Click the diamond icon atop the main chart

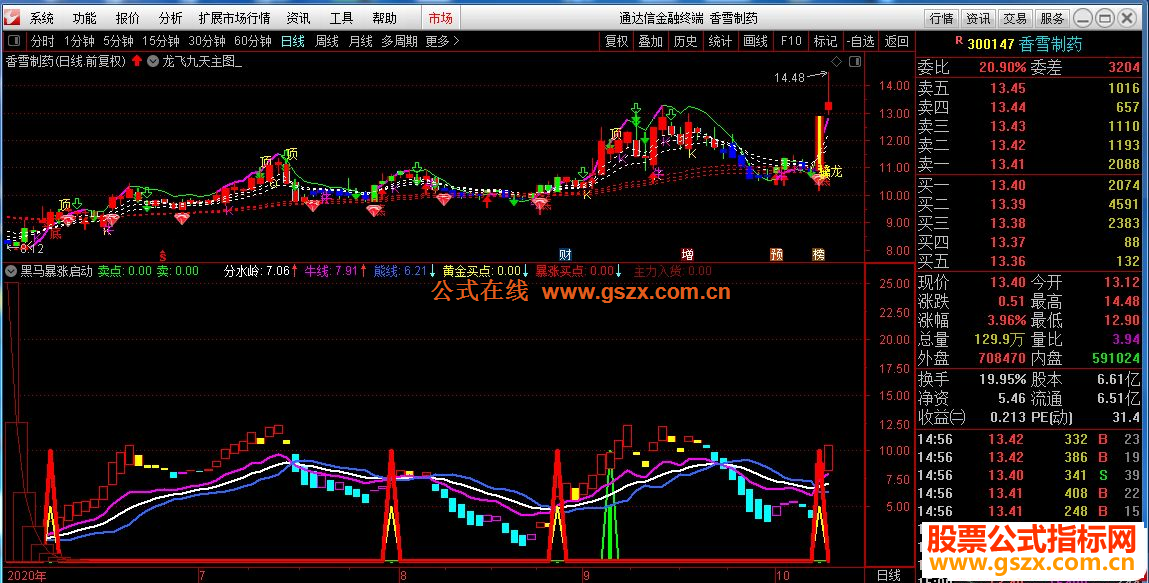click(x=837, y=62)
